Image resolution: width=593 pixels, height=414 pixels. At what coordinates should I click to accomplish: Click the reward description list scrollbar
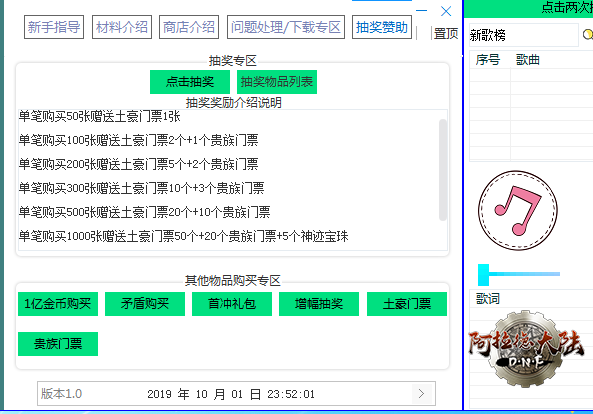(x=443, y=170)
